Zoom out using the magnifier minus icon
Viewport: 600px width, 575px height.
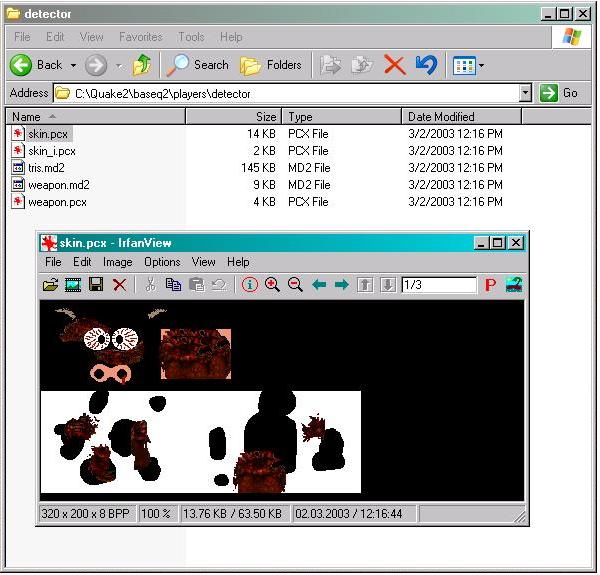point(295,285)
